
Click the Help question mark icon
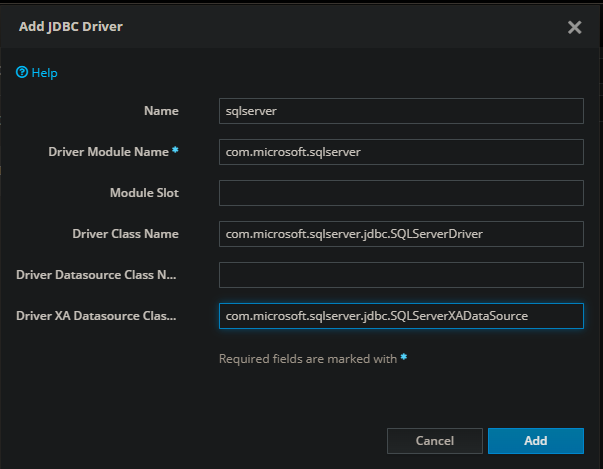tap(21, 73)
